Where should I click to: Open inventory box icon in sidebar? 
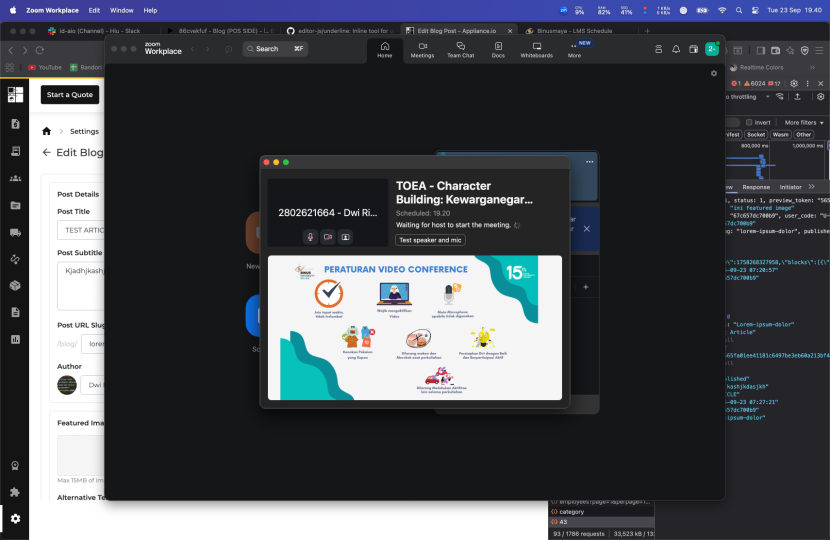click(15, 285)
